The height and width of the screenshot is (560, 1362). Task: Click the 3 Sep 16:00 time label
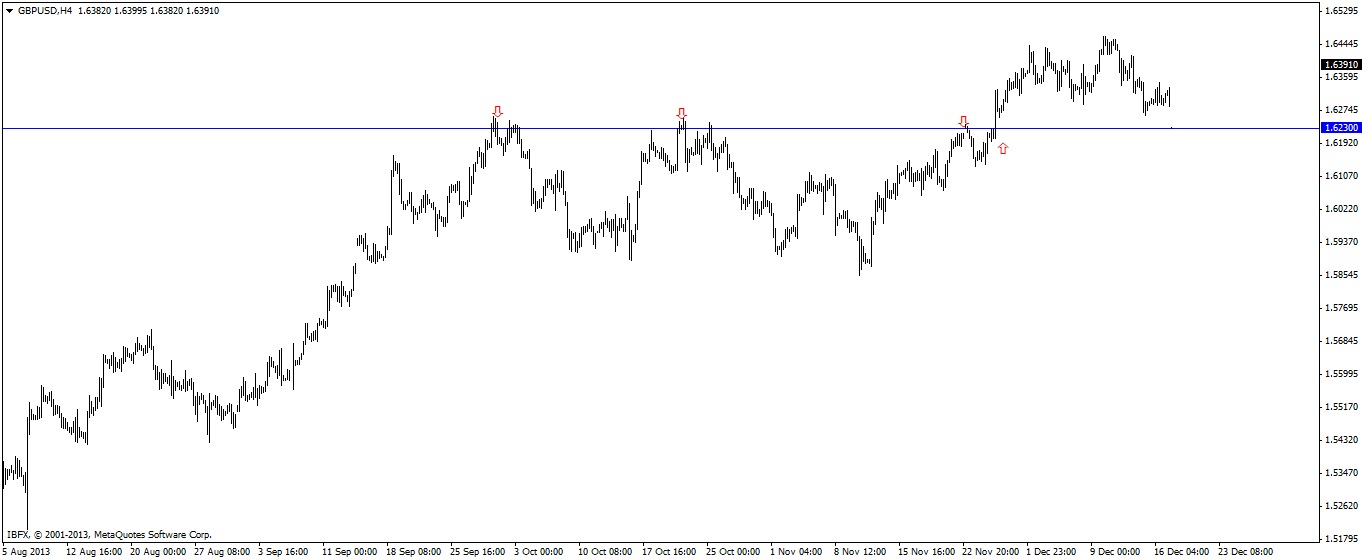tap(284, 552)
